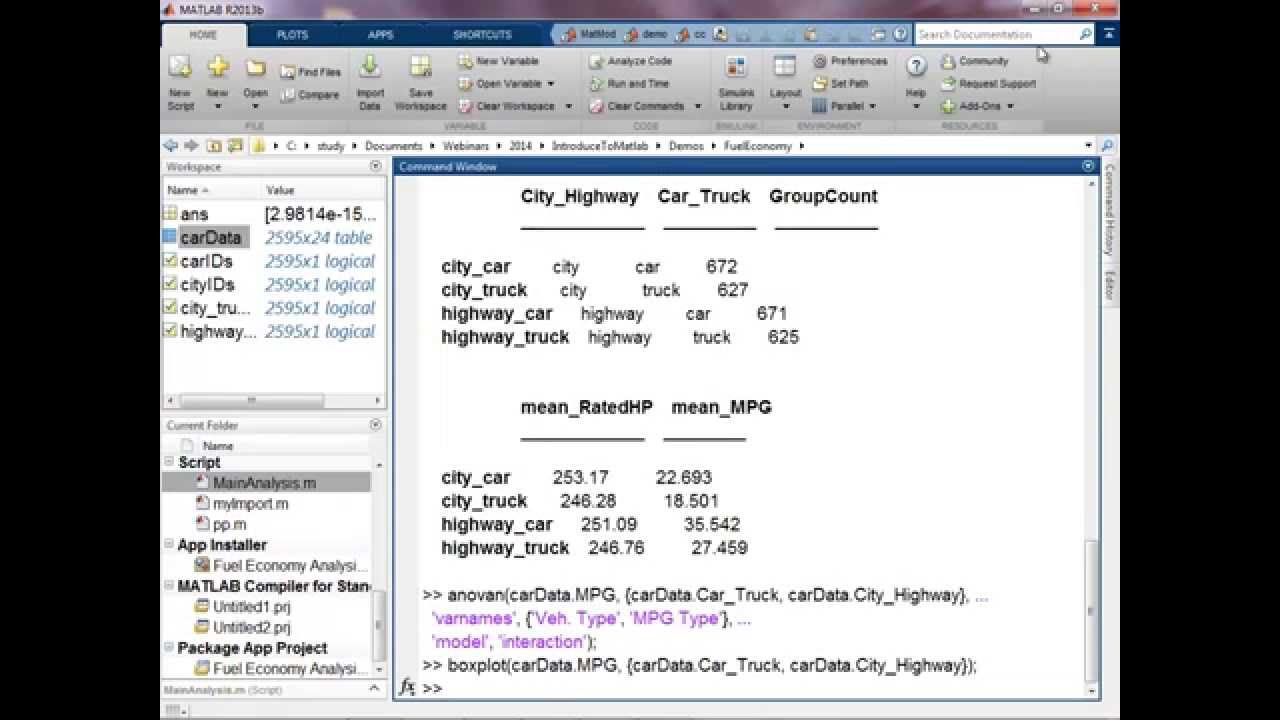Click the Find Files button

pyautogui.click(x=310, y=72)
